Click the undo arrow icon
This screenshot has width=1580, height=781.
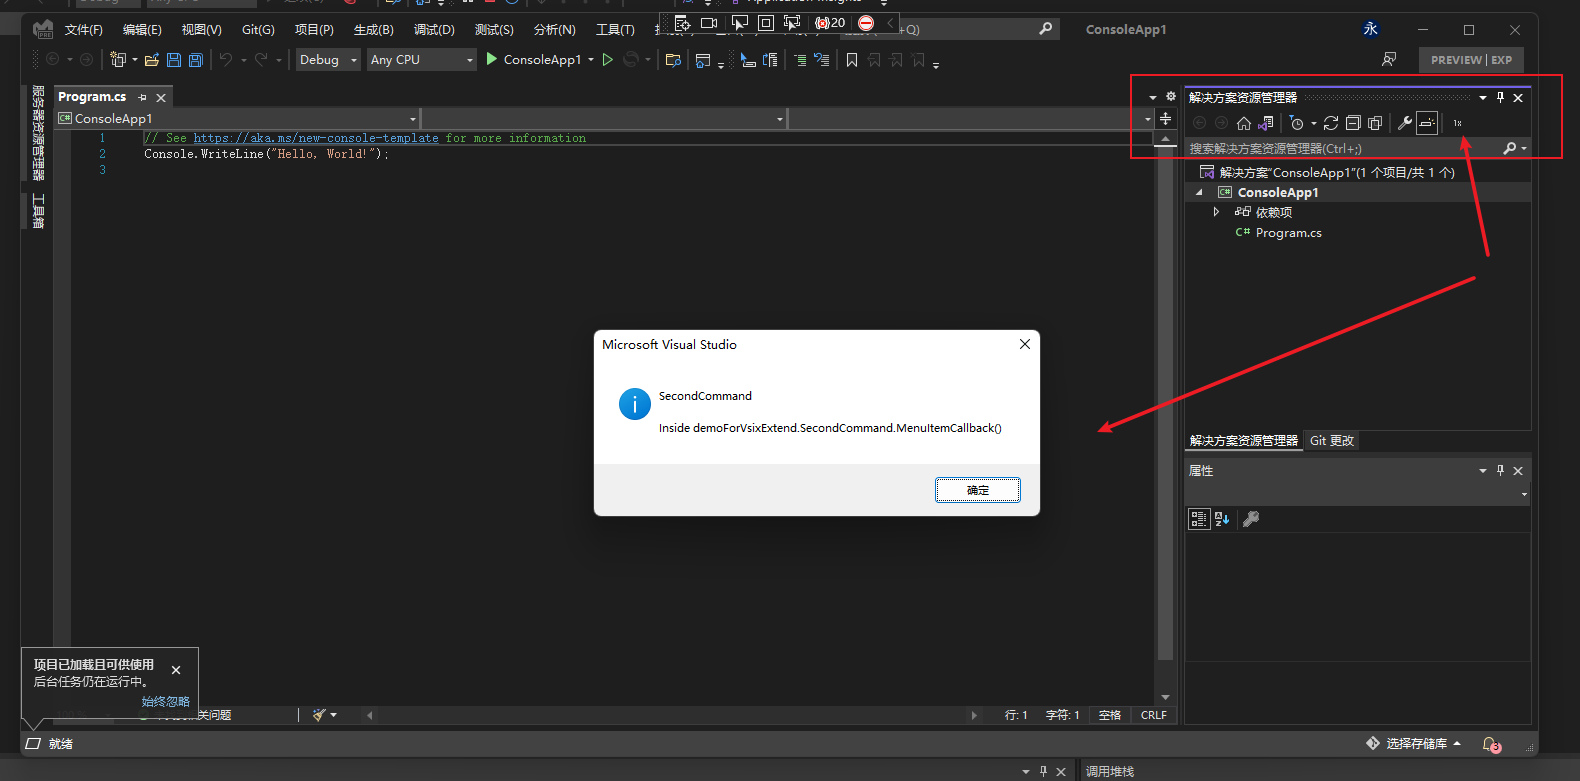click(226, 60)
